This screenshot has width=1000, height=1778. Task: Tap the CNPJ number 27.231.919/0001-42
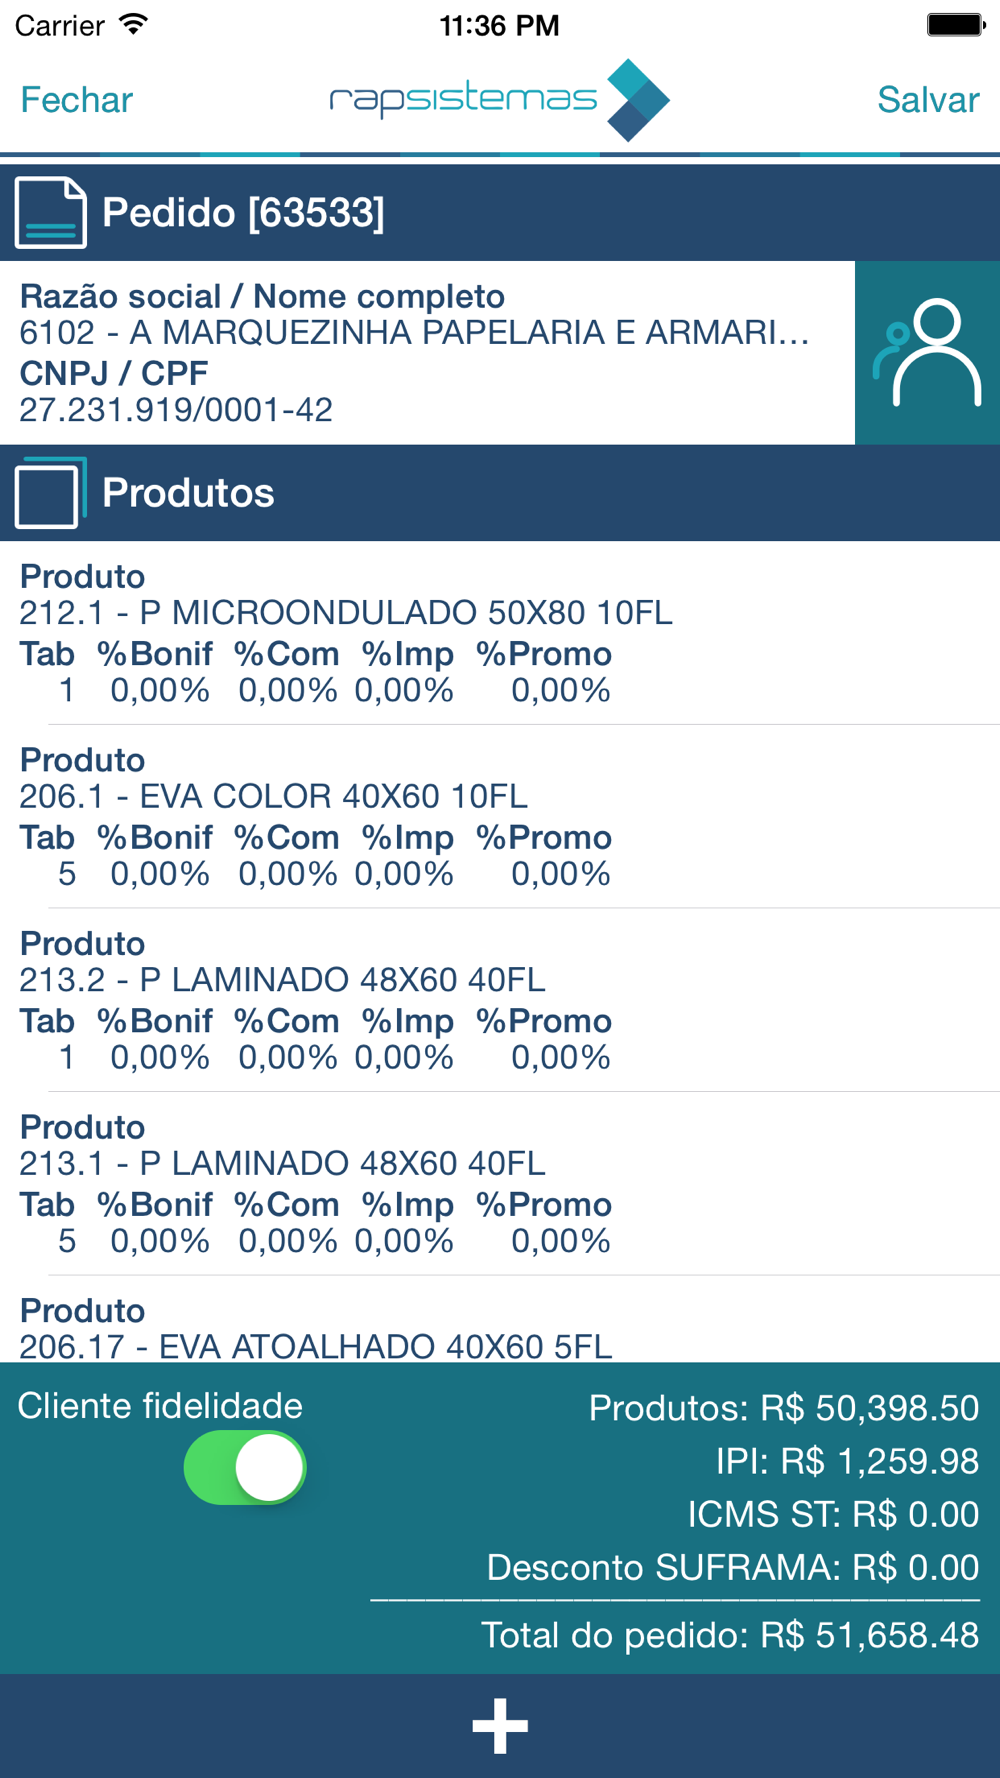[176, 410]
